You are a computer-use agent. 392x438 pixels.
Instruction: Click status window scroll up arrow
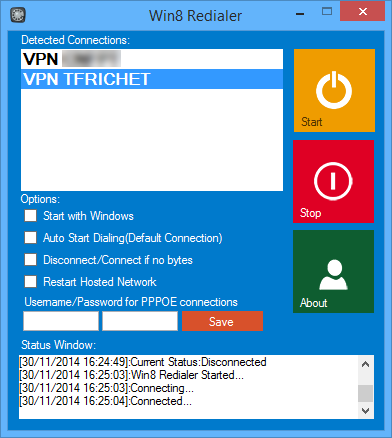pos(366,364)
